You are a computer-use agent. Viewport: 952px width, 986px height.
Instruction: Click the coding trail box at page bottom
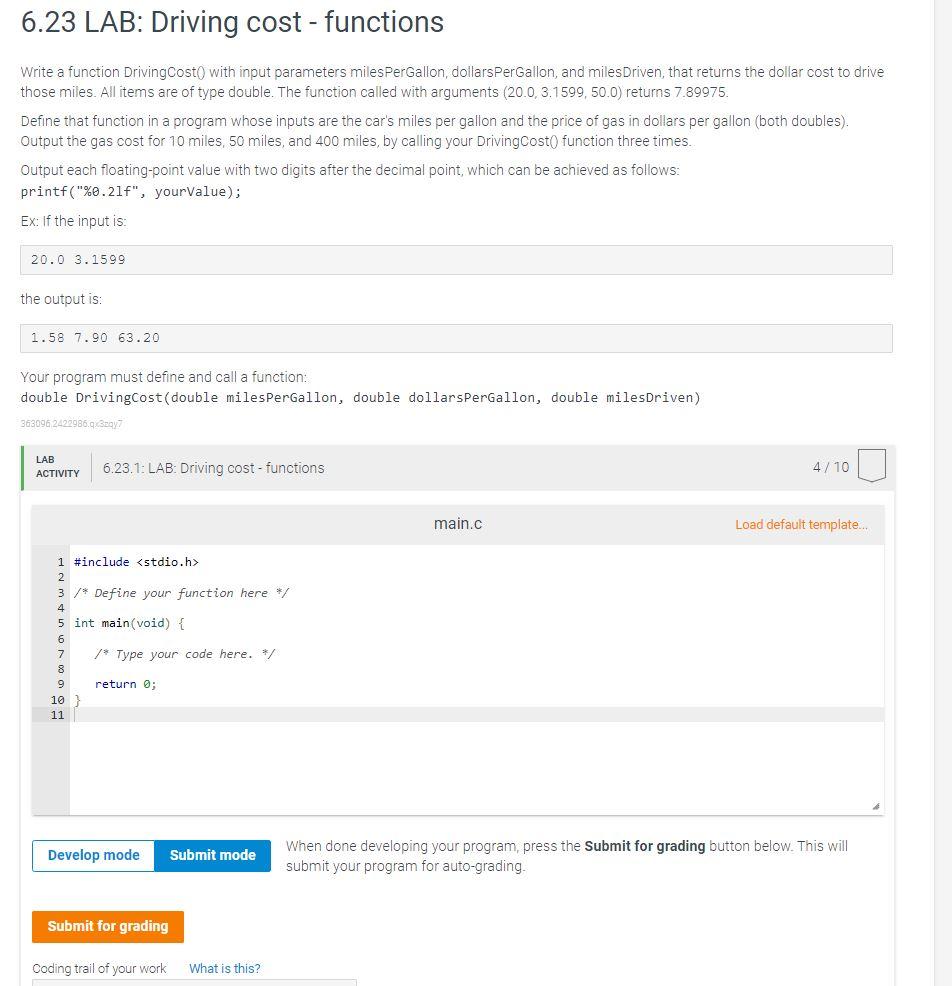tap(195, 982)
